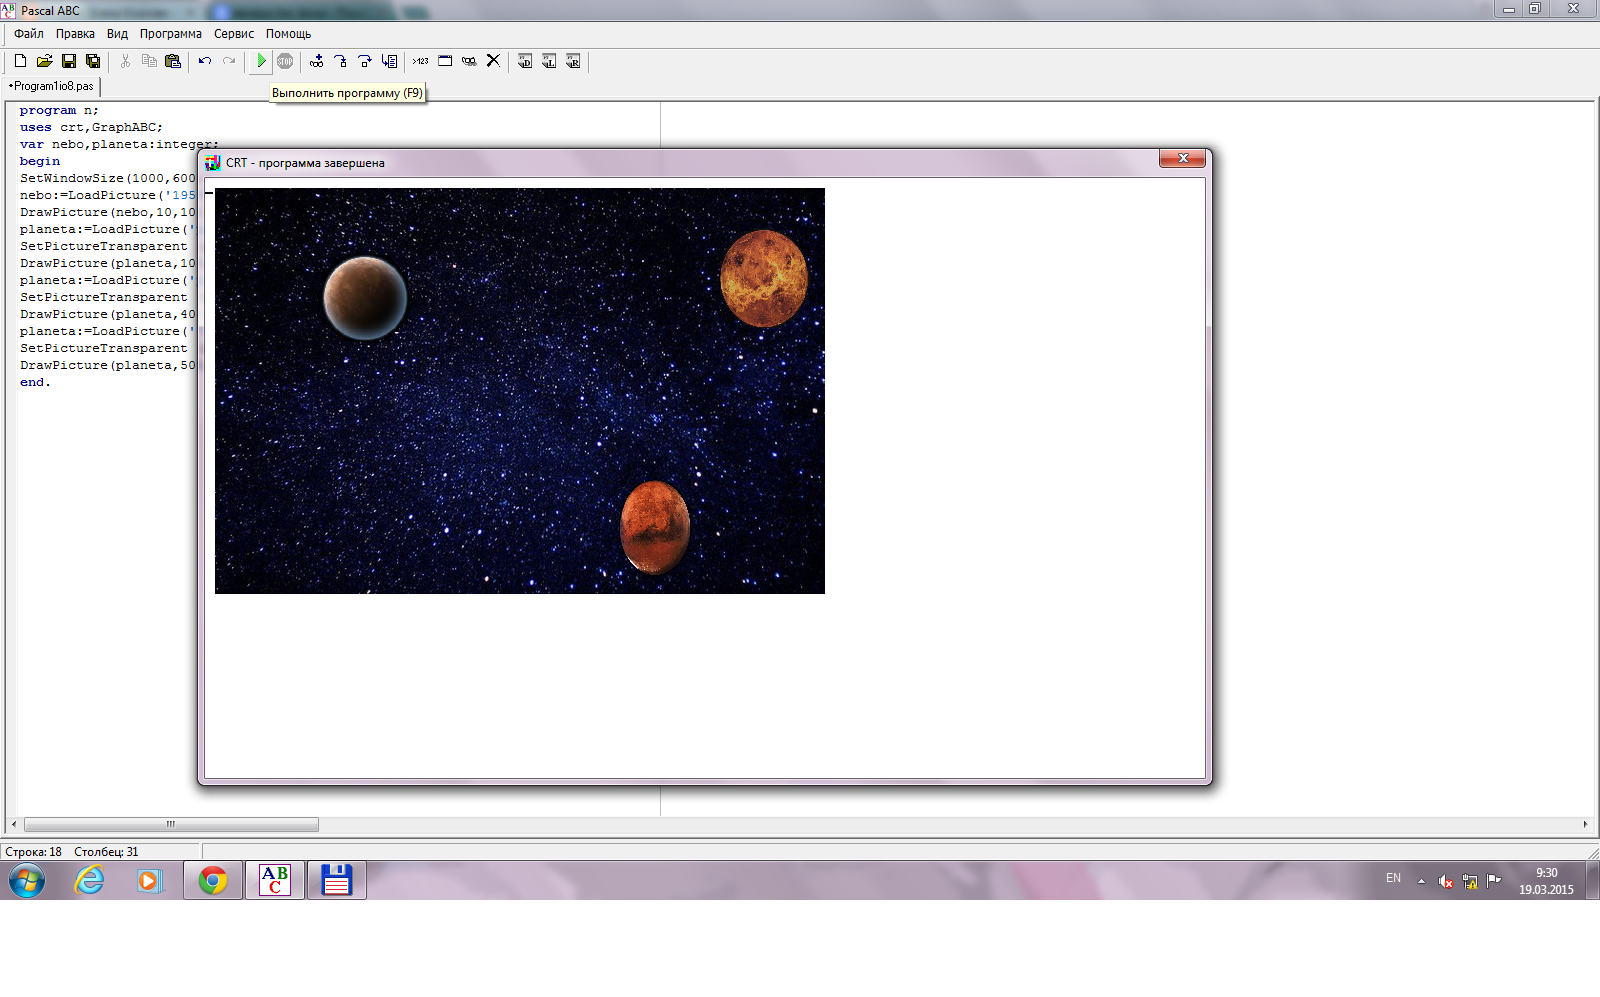Screen dimensions: 1600x997
Task: Cut selection using the scissors icon
Action: [125, 61]
